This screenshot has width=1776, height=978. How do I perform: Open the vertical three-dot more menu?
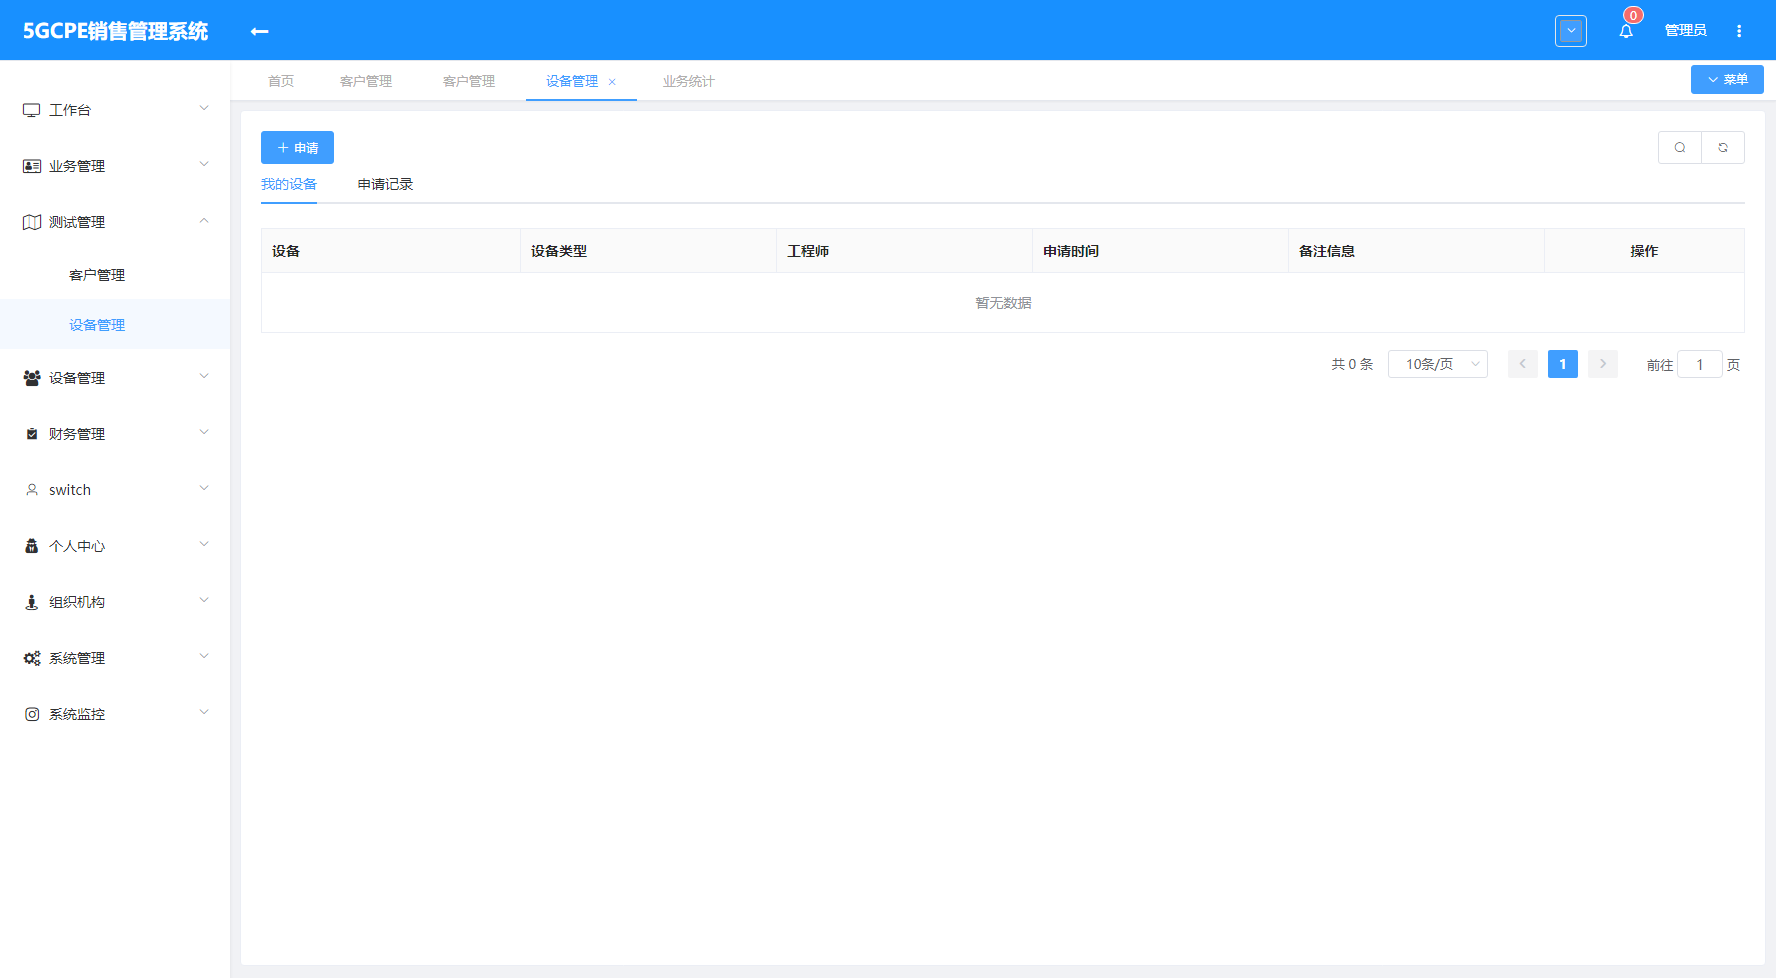(1739, 31)
